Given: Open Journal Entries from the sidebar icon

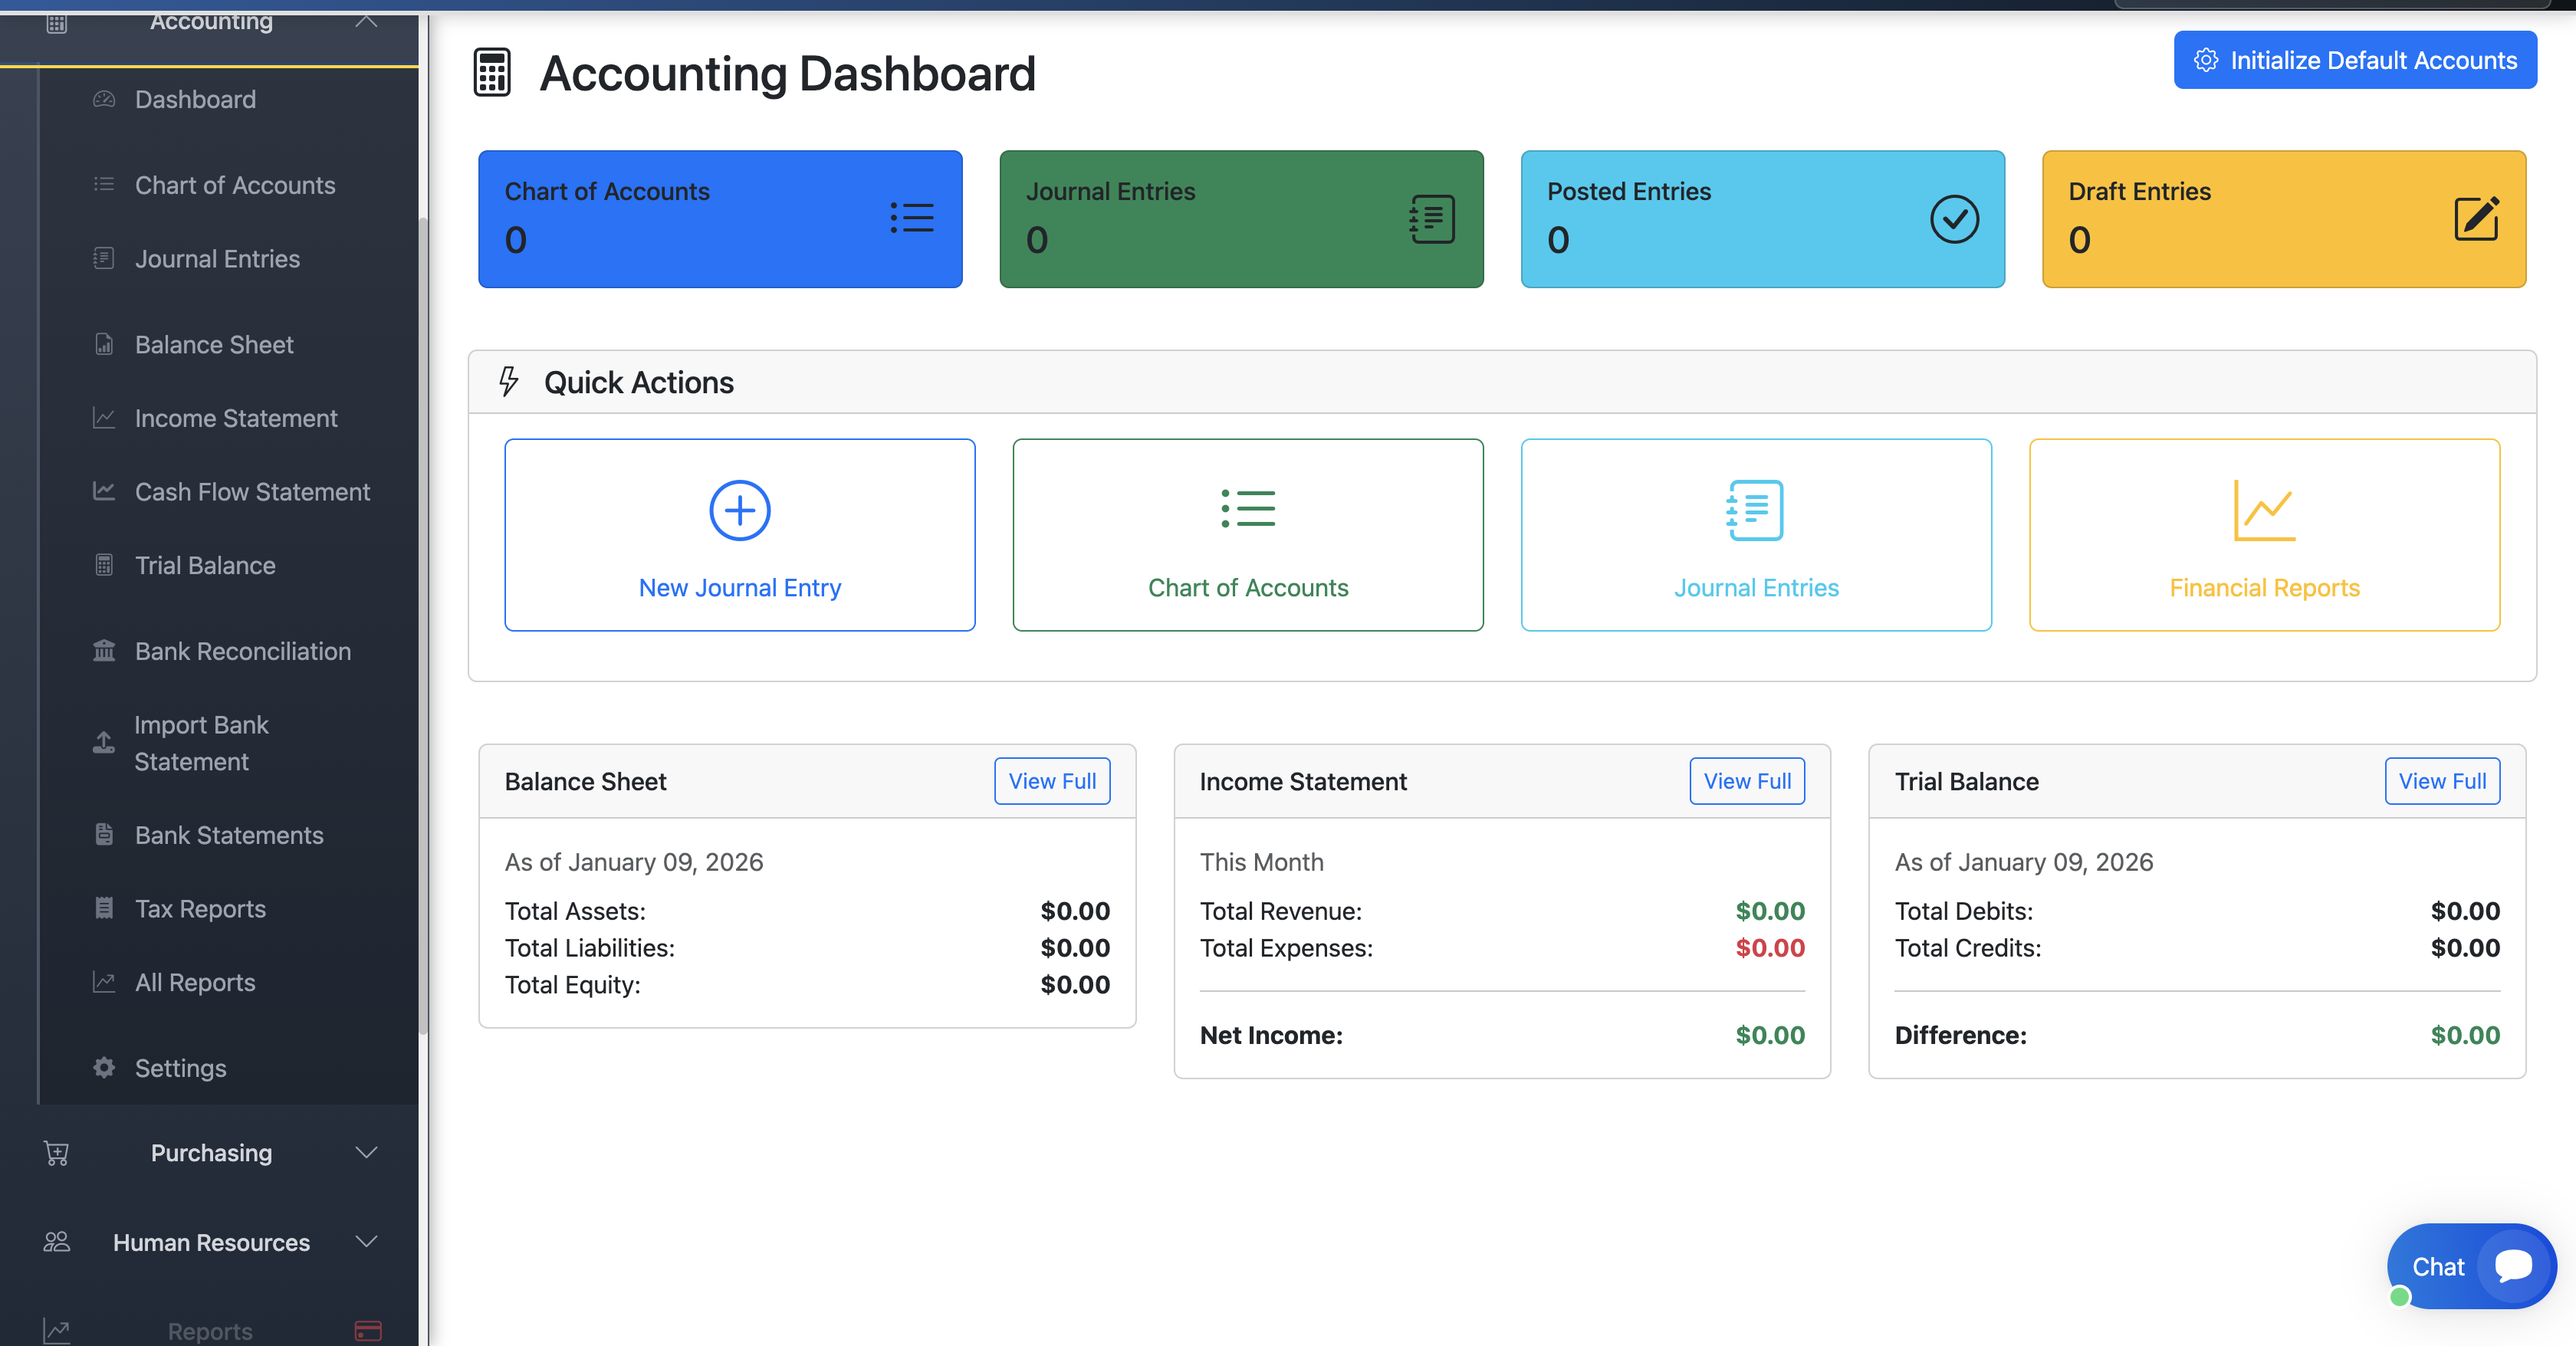Looking at the screenshot, I should pyautogui.click(x=103, y=258).
